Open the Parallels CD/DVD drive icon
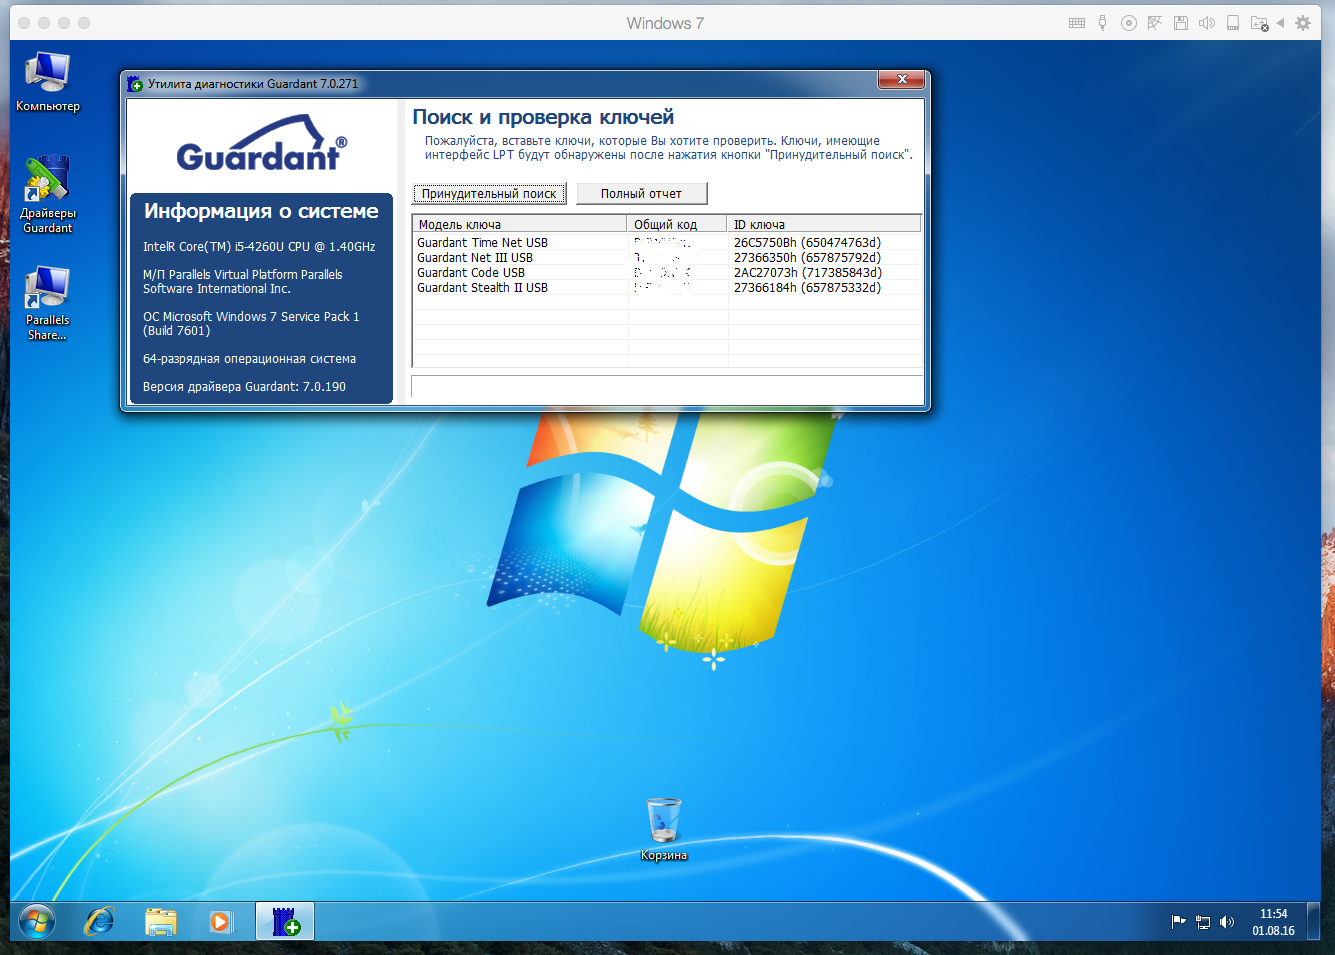The height and width of the screenshot is (955, 1335). pyautogui.click(x=1129, y=23)
